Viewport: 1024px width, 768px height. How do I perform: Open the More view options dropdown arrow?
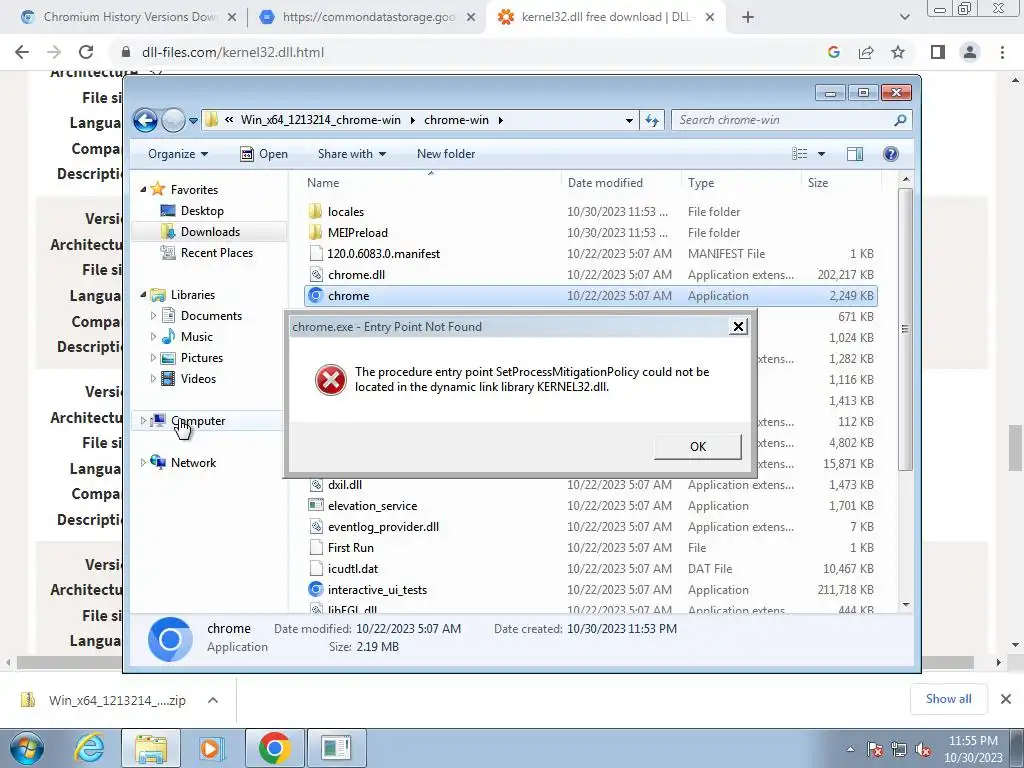click(822, 154)
